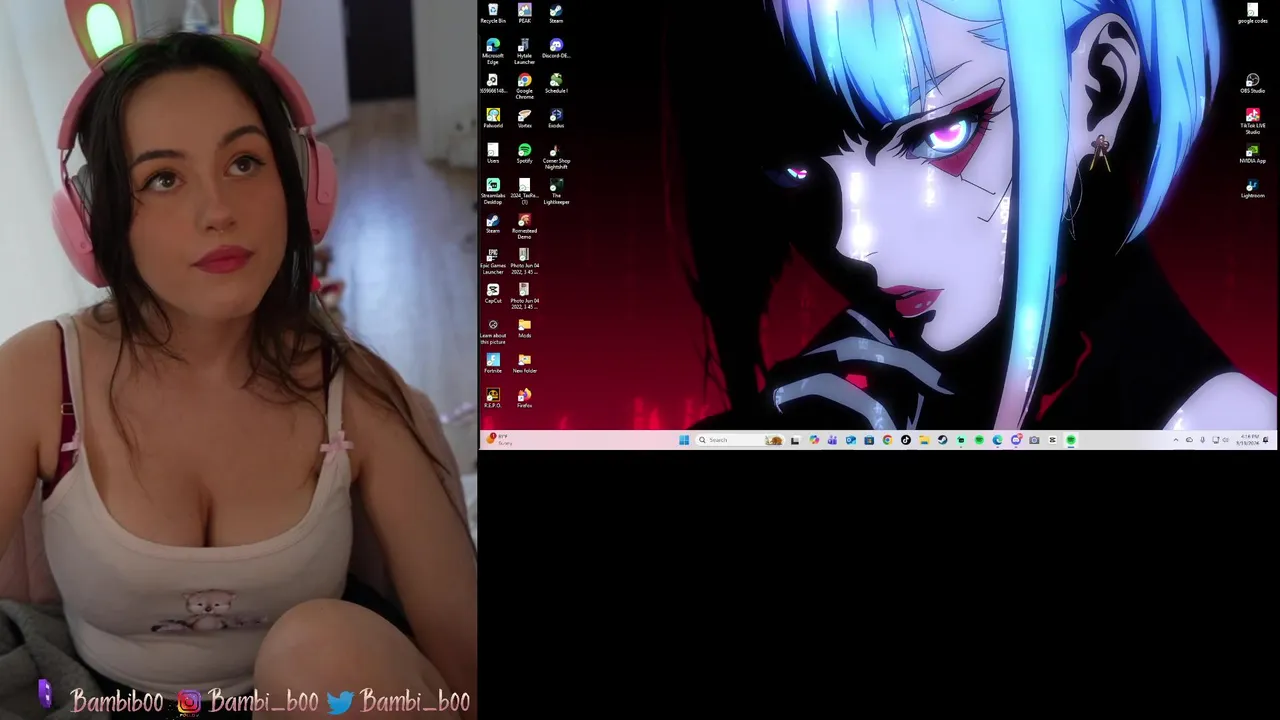The width and height of the screenshot is (1280, 720).
Task: Open the notification bell in taskbar
Action: click(1266, 440)
